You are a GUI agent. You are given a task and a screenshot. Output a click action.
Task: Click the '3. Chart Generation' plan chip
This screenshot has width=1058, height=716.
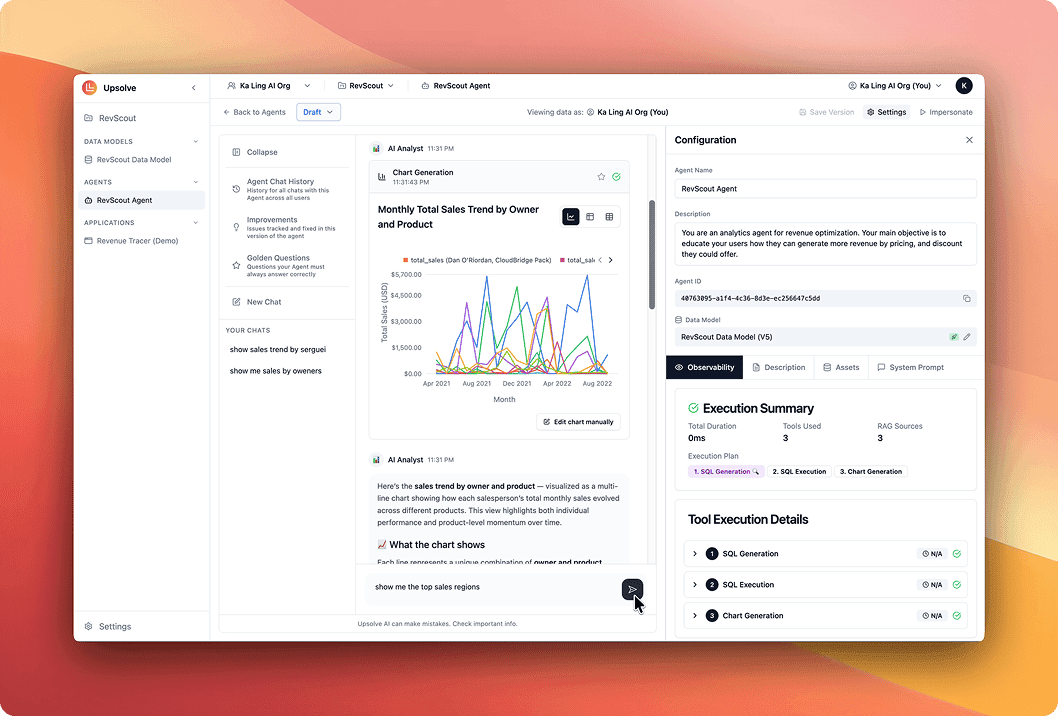coord(870,472)
